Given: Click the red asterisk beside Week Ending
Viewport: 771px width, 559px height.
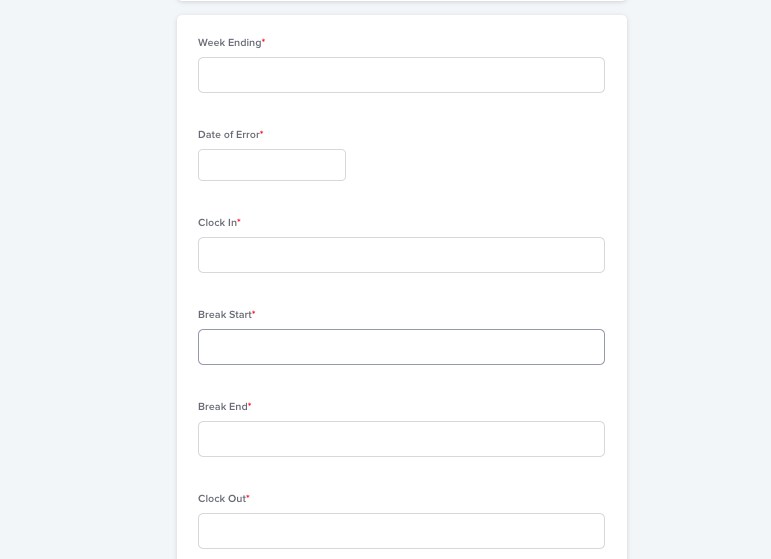Looking at the screenshot, I should pos(263,42).
